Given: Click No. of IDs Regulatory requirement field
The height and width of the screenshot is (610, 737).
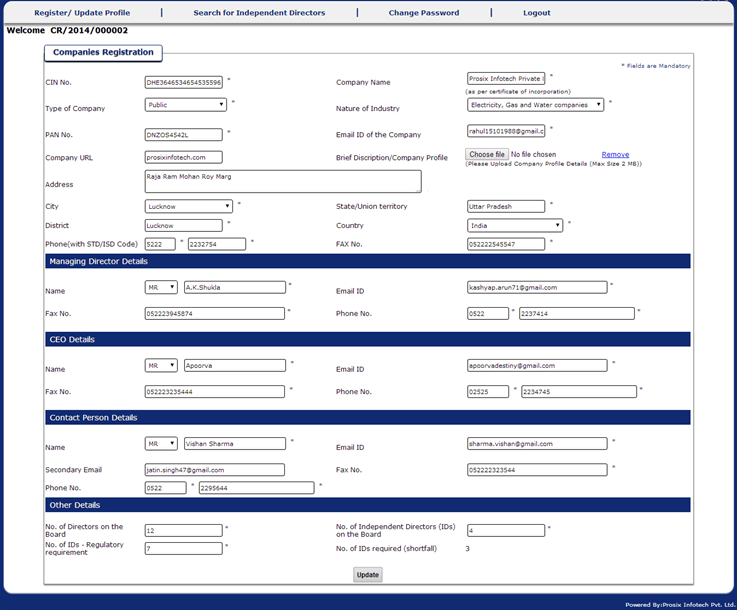Looking at the screenshot, I should pos(184,548).
